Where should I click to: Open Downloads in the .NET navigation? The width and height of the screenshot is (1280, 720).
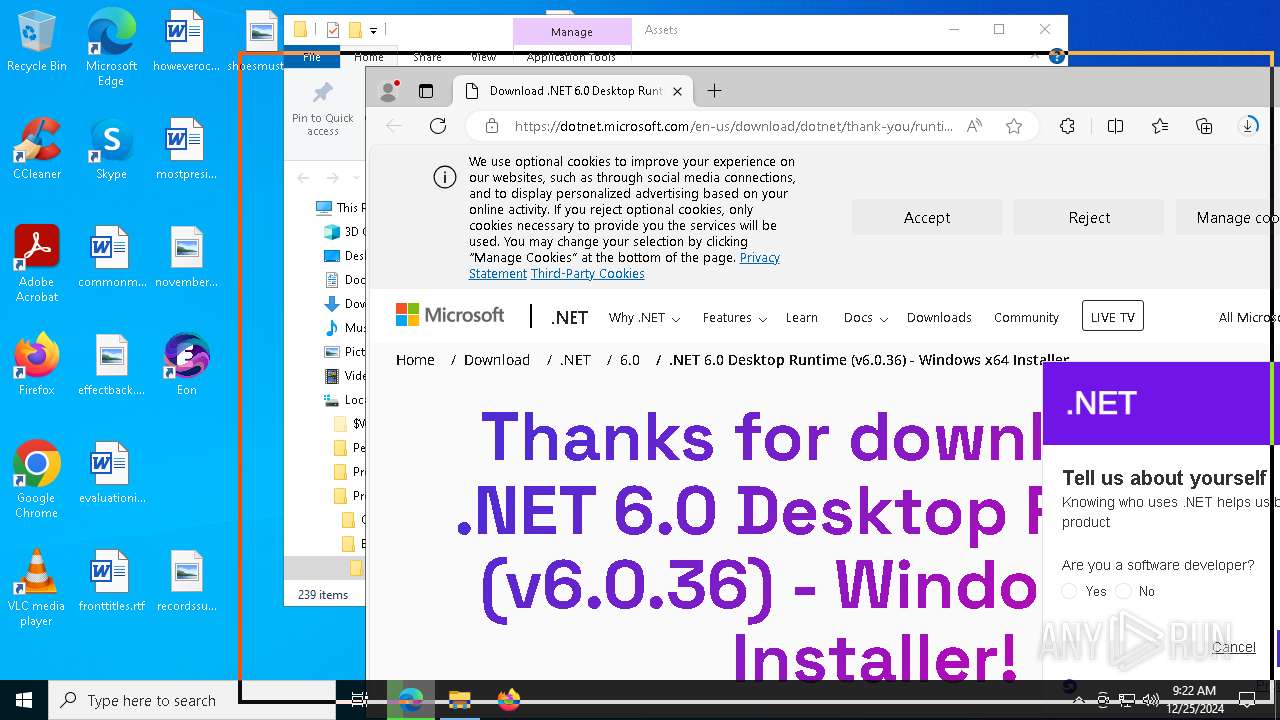click(939, 318)
